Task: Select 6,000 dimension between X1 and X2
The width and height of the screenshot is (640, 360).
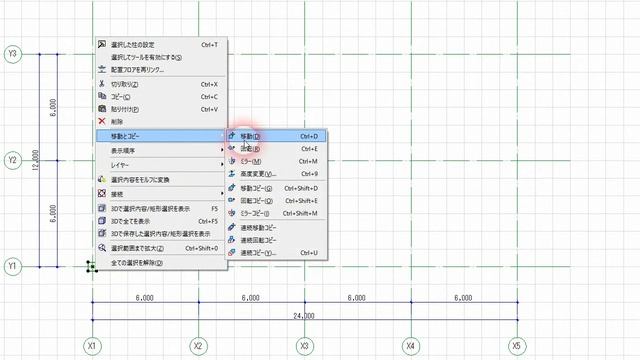Action: click(144, 298)
